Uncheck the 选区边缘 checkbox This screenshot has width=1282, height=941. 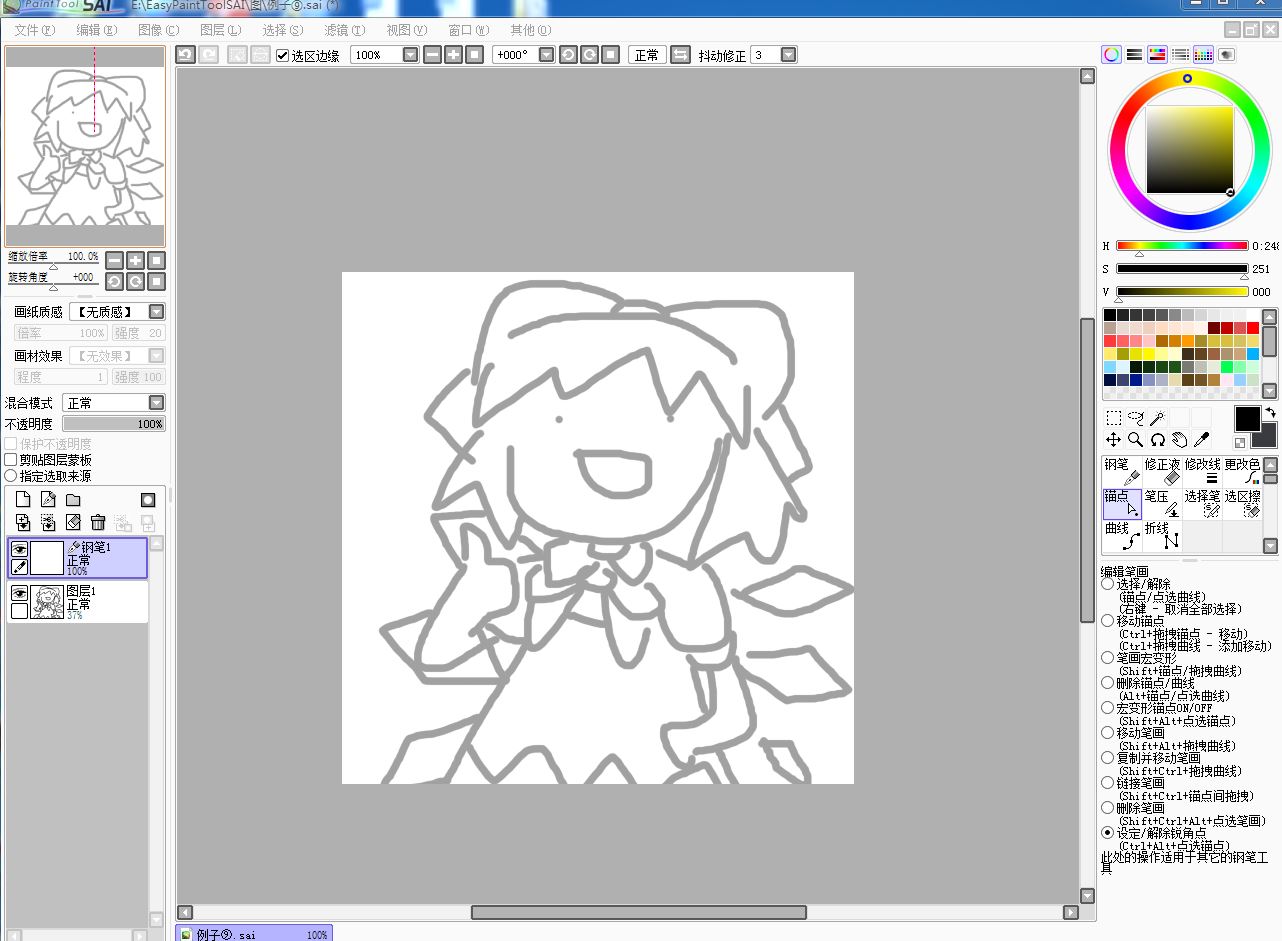click(283, 55)
